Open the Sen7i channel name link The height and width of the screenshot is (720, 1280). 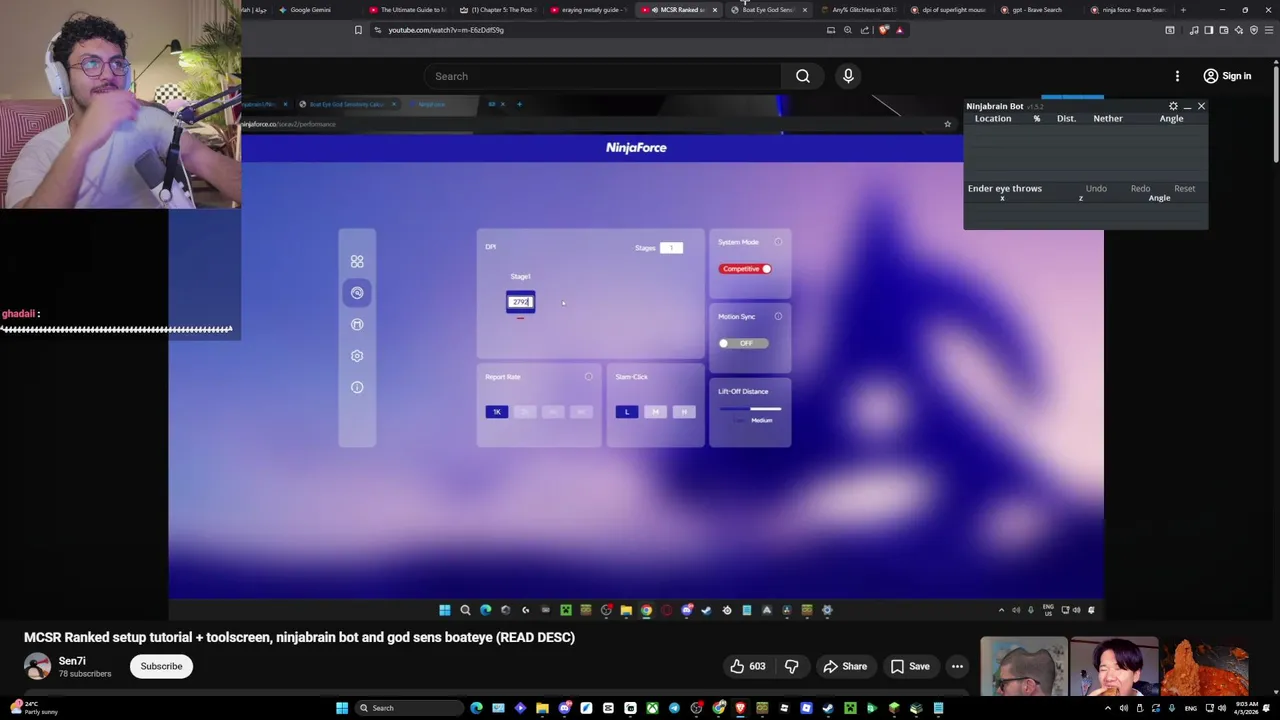72,661
